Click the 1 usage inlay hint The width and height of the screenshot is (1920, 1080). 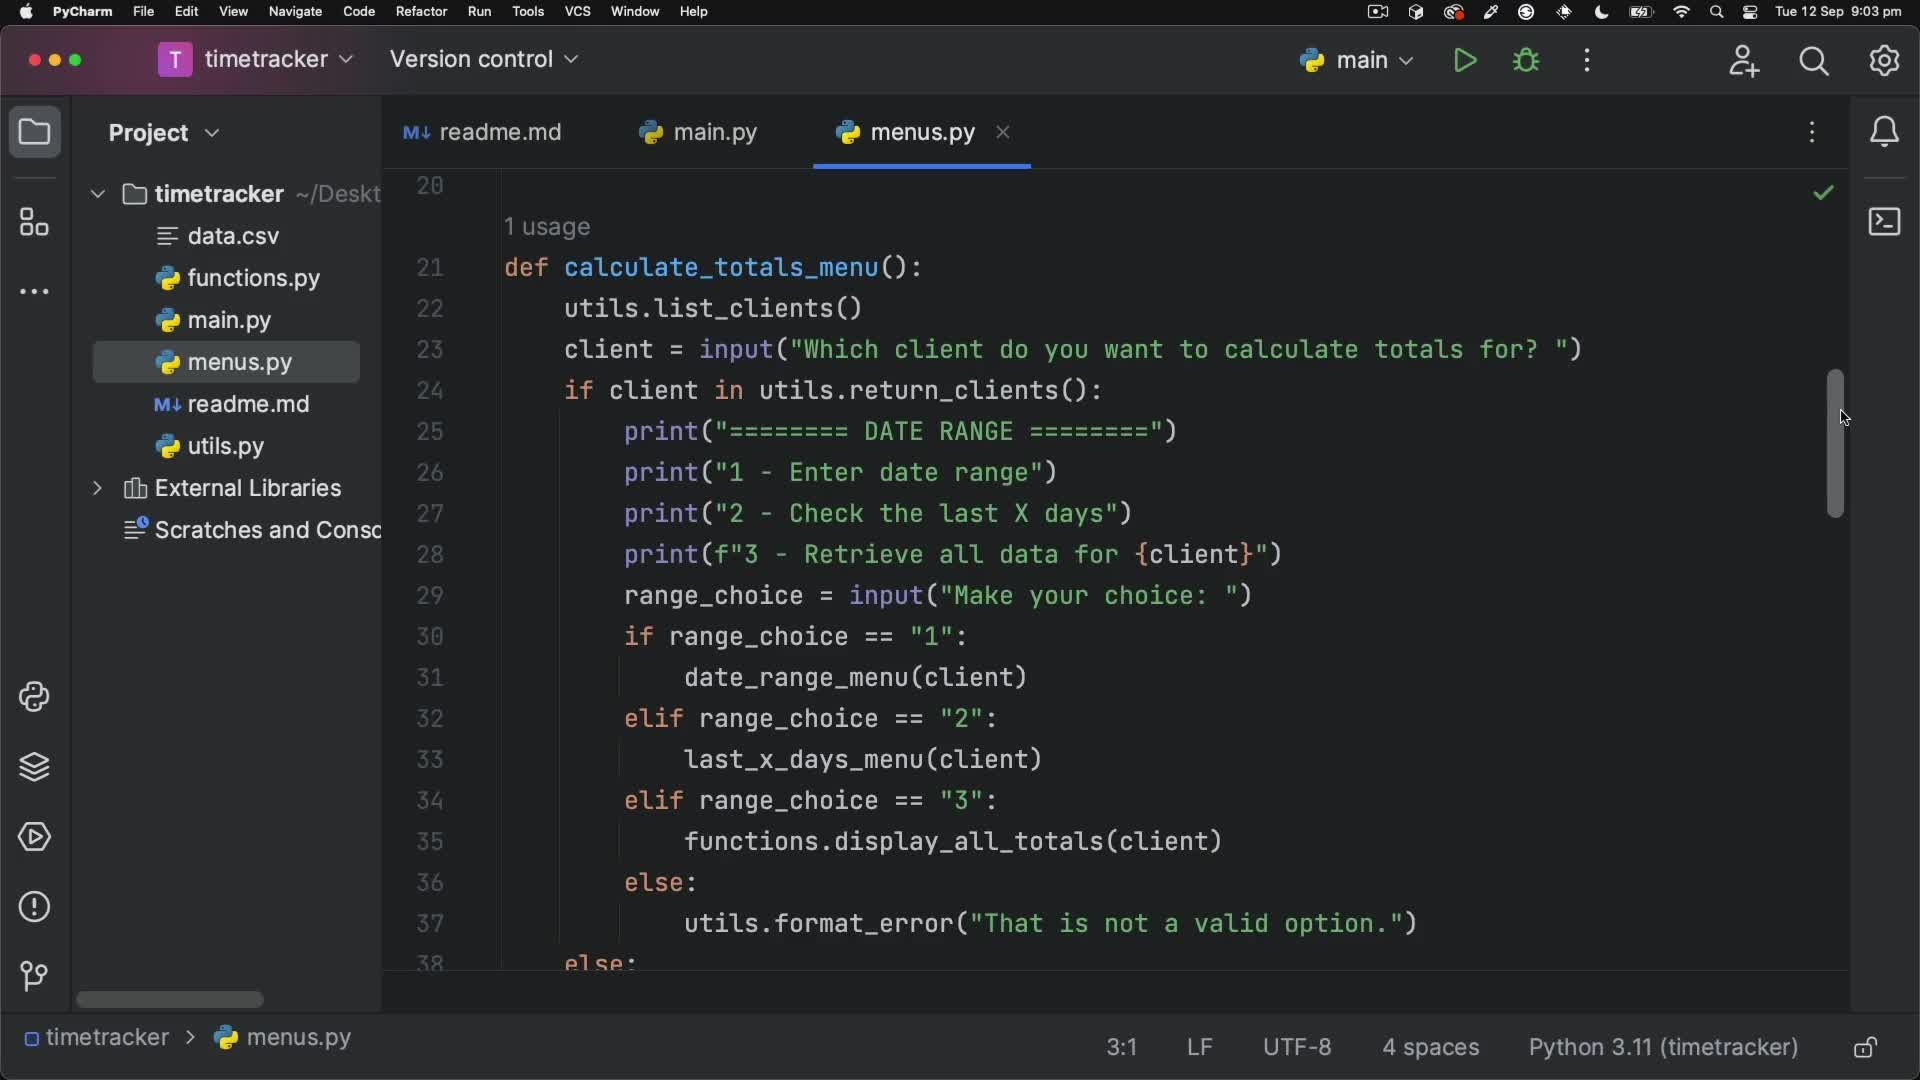point(547,227)
